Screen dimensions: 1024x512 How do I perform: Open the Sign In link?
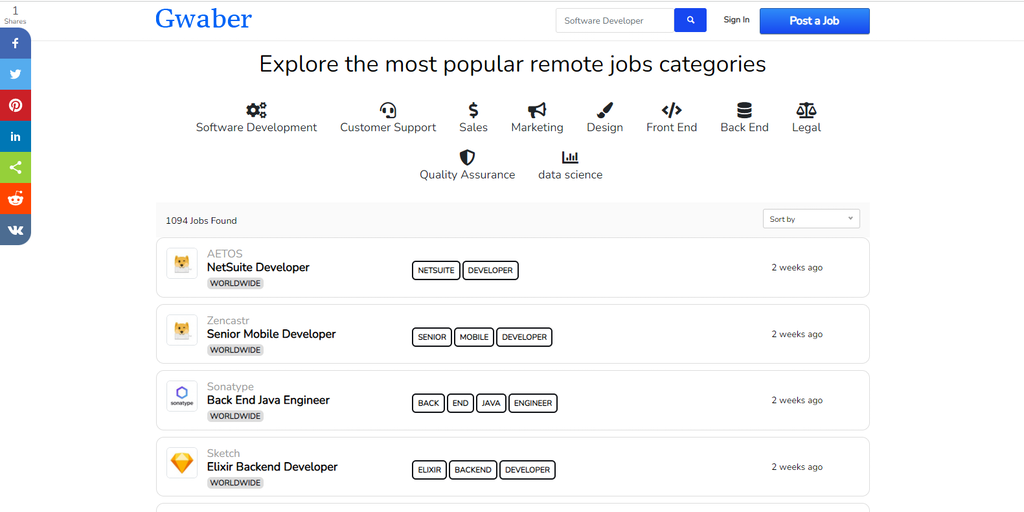coord(736,20)
